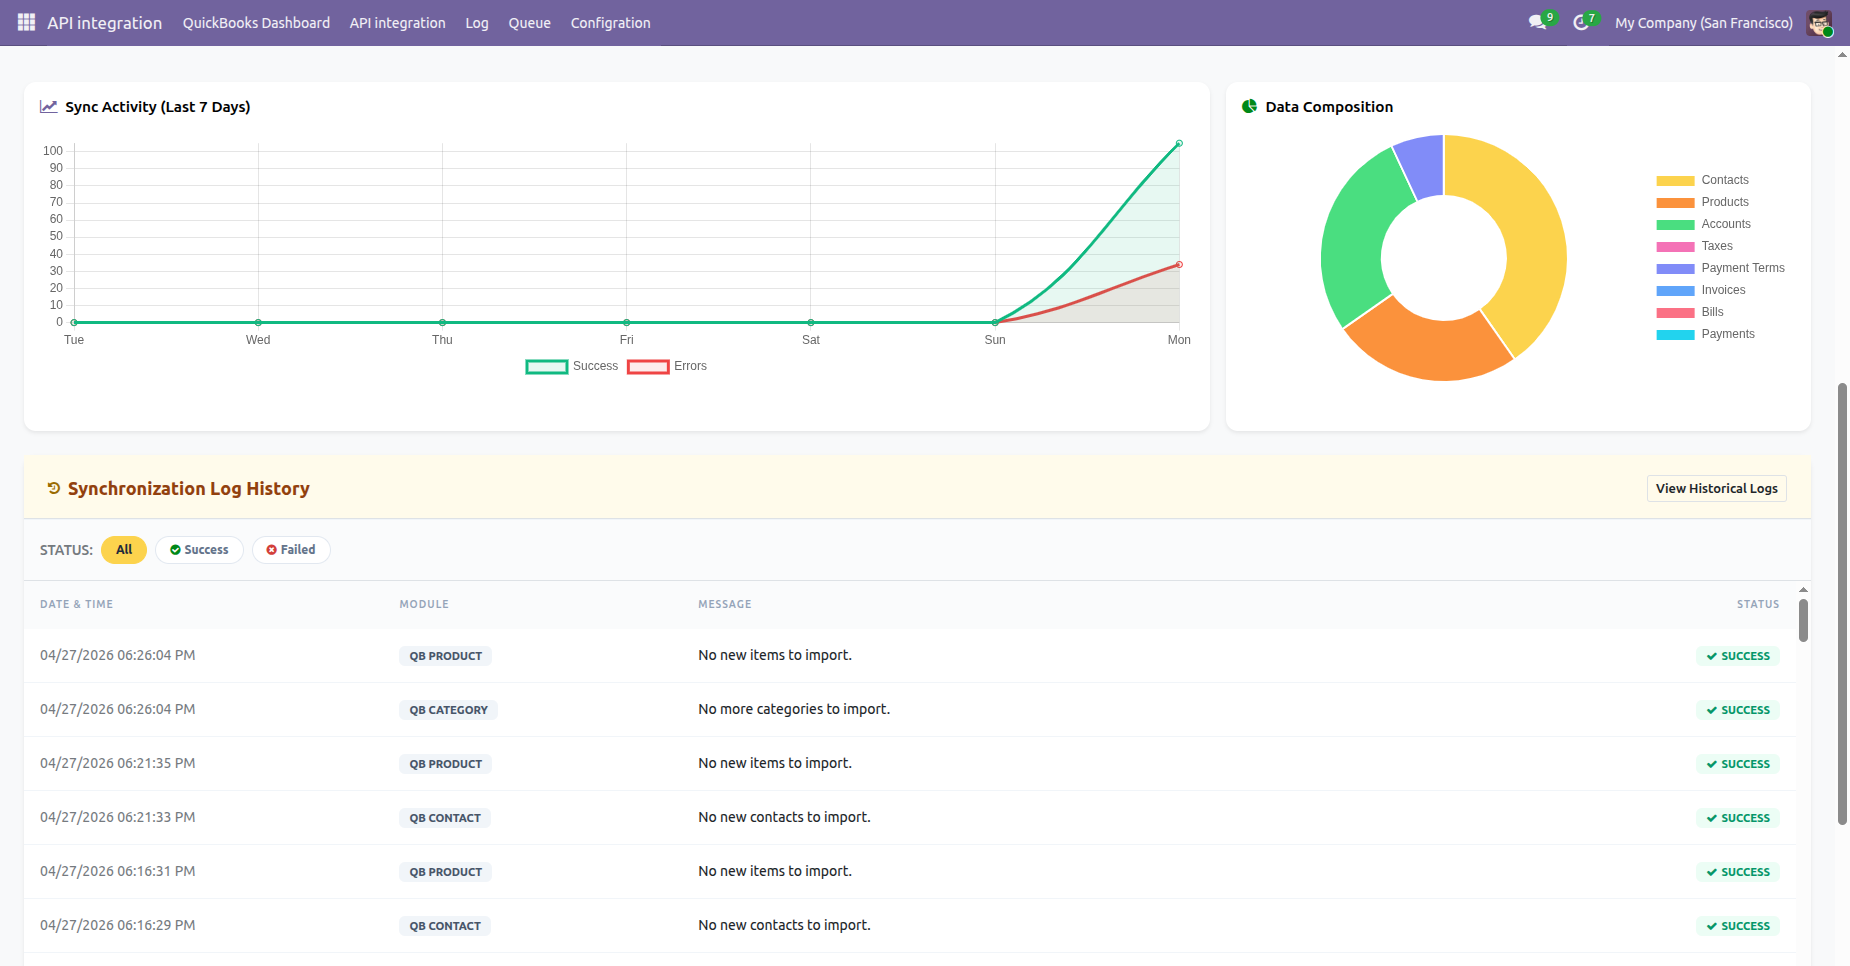
Task: Sort by DATE & TIME column header
Action: click(x=76, y=604)
